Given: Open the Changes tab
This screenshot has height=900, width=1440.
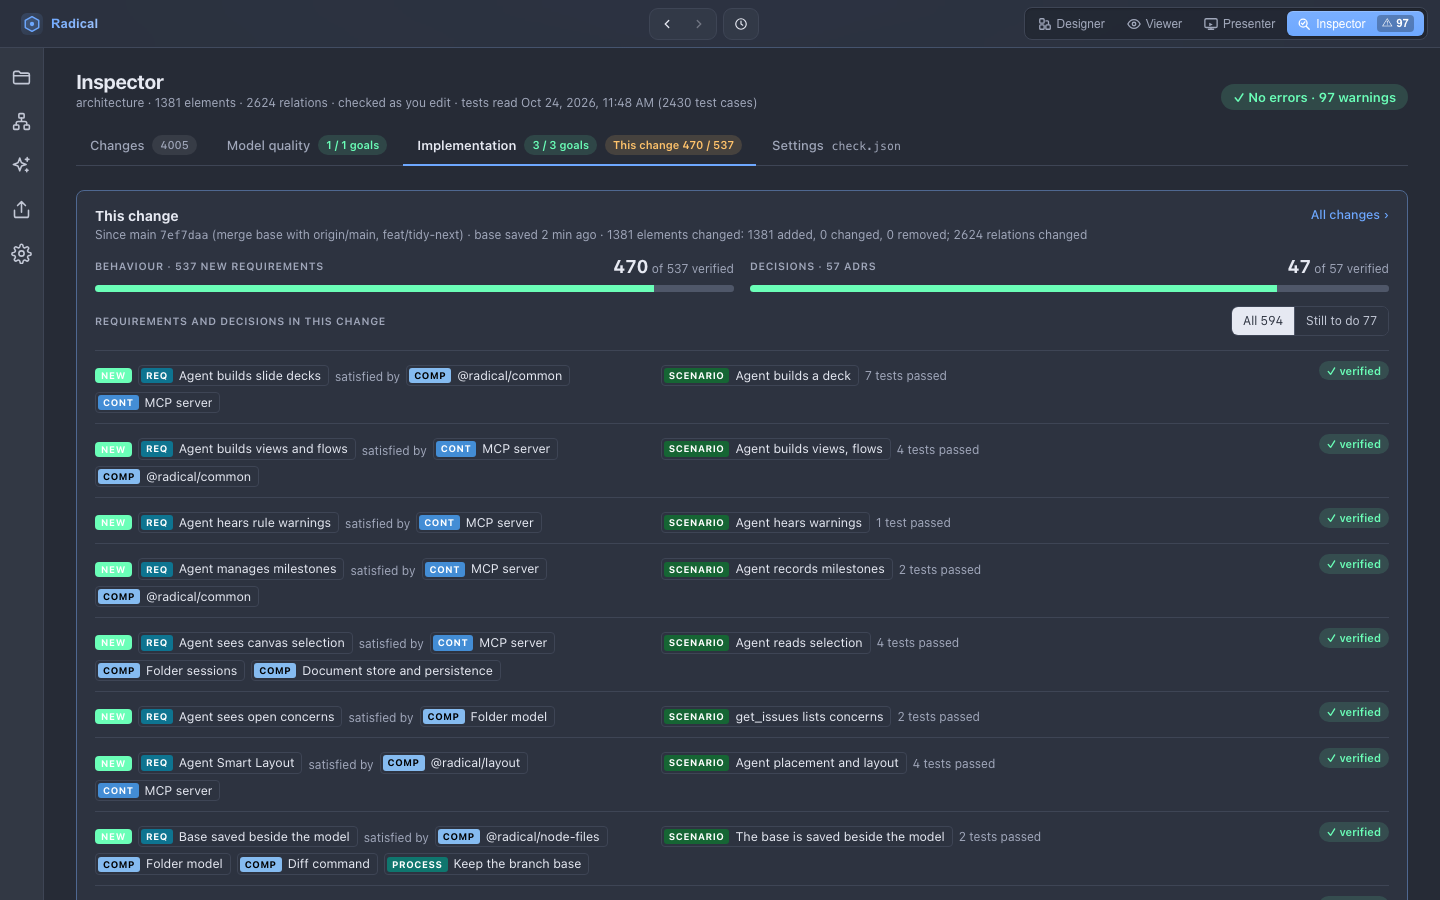Looking at the screenshot, I should tap(143, 146).
